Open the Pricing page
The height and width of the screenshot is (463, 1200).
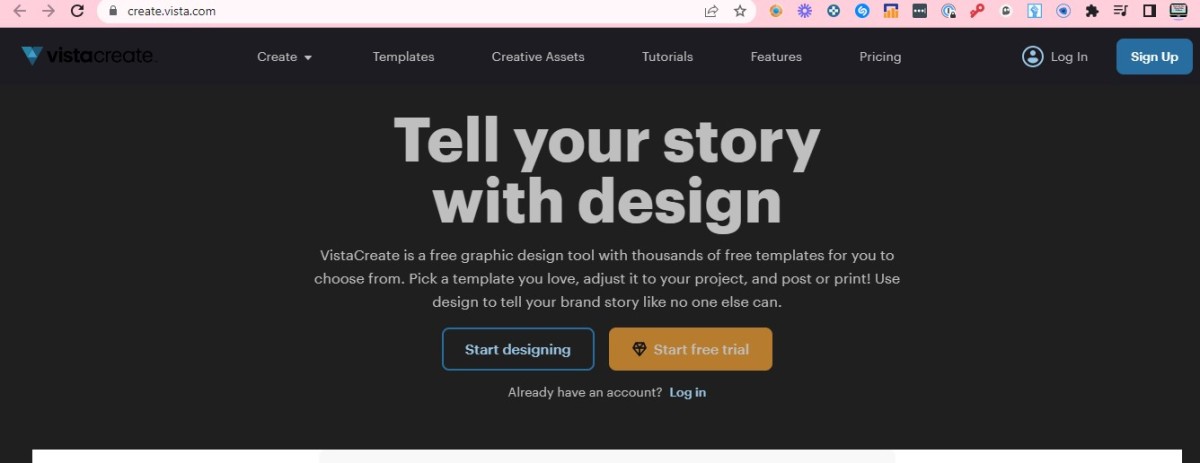(880, 57)
